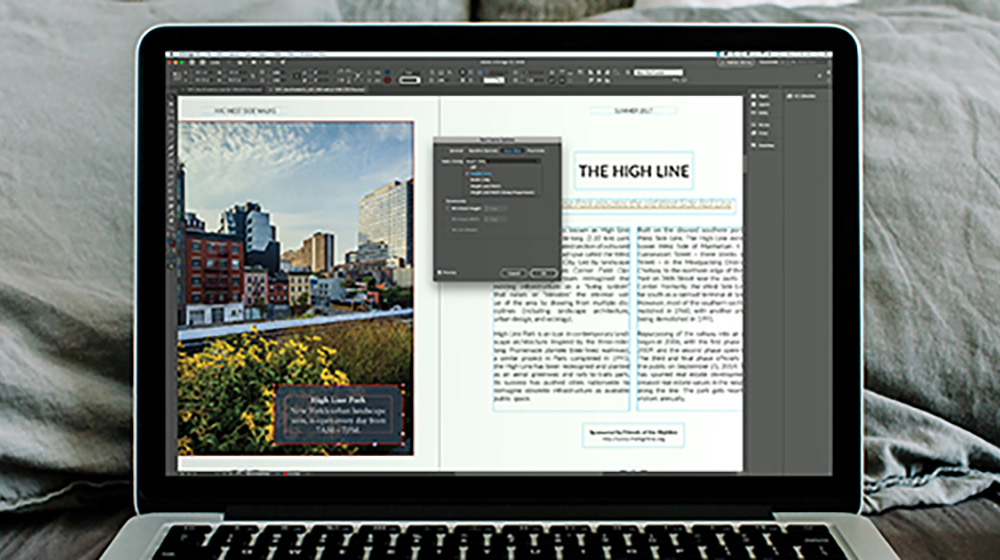This screenshot has height=560, width=1000.
Task: Open the Auto-Sizing dropdown field
Action: (503, 161)
